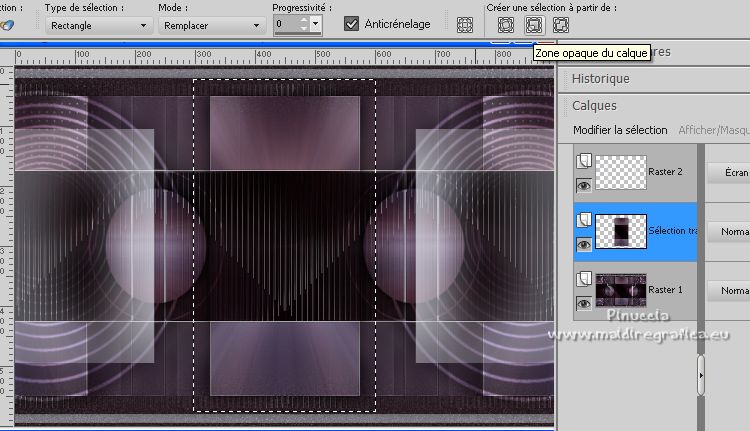750x431 pixels.
Task: Click the Raster 2 layer type icon
Action: (x=584, y=160)
